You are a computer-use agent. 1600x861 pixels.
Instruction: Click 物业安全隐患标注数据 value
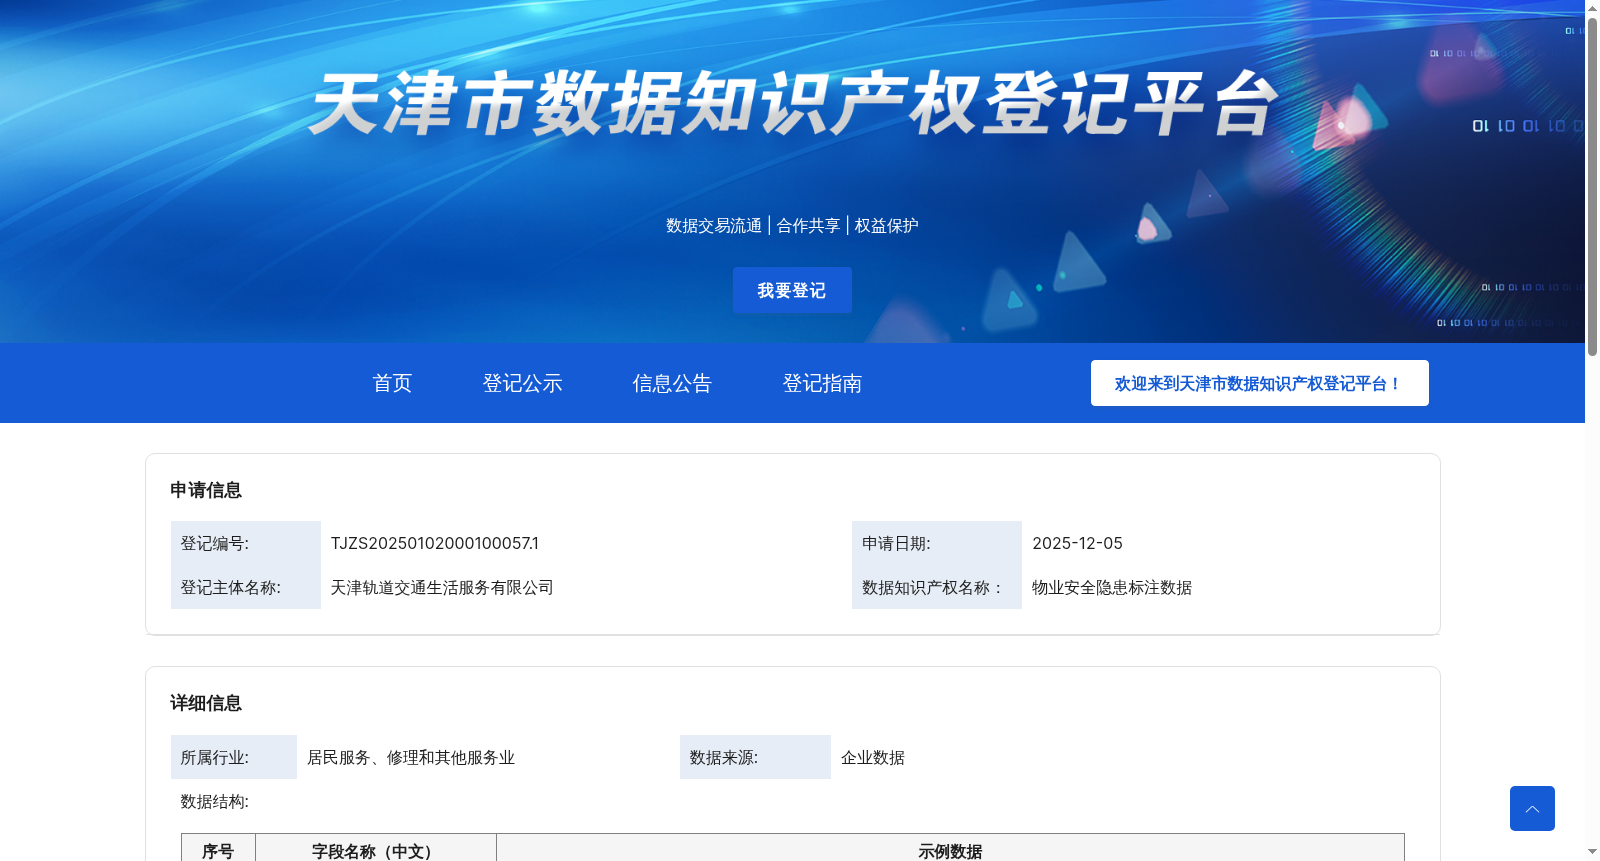(x=1112, y=587)
